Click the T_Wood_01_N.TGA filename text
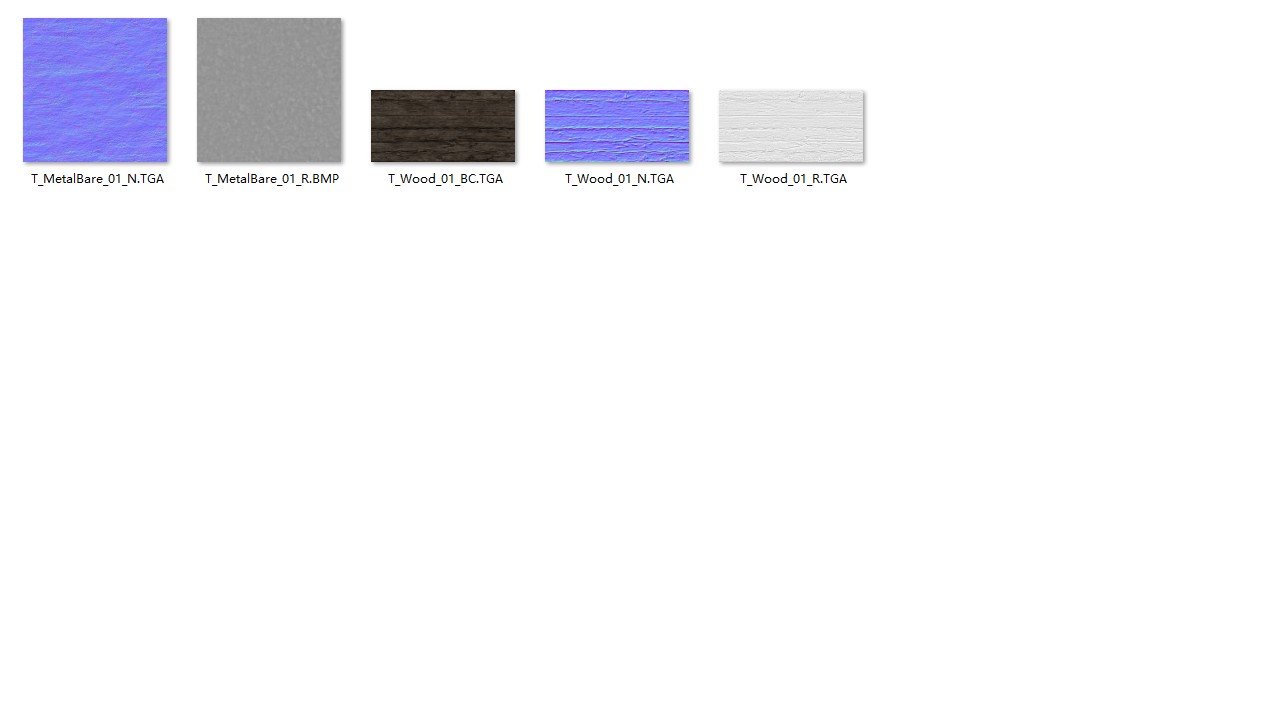This screenshot has width=1280, height=720. tap(619, 179)
